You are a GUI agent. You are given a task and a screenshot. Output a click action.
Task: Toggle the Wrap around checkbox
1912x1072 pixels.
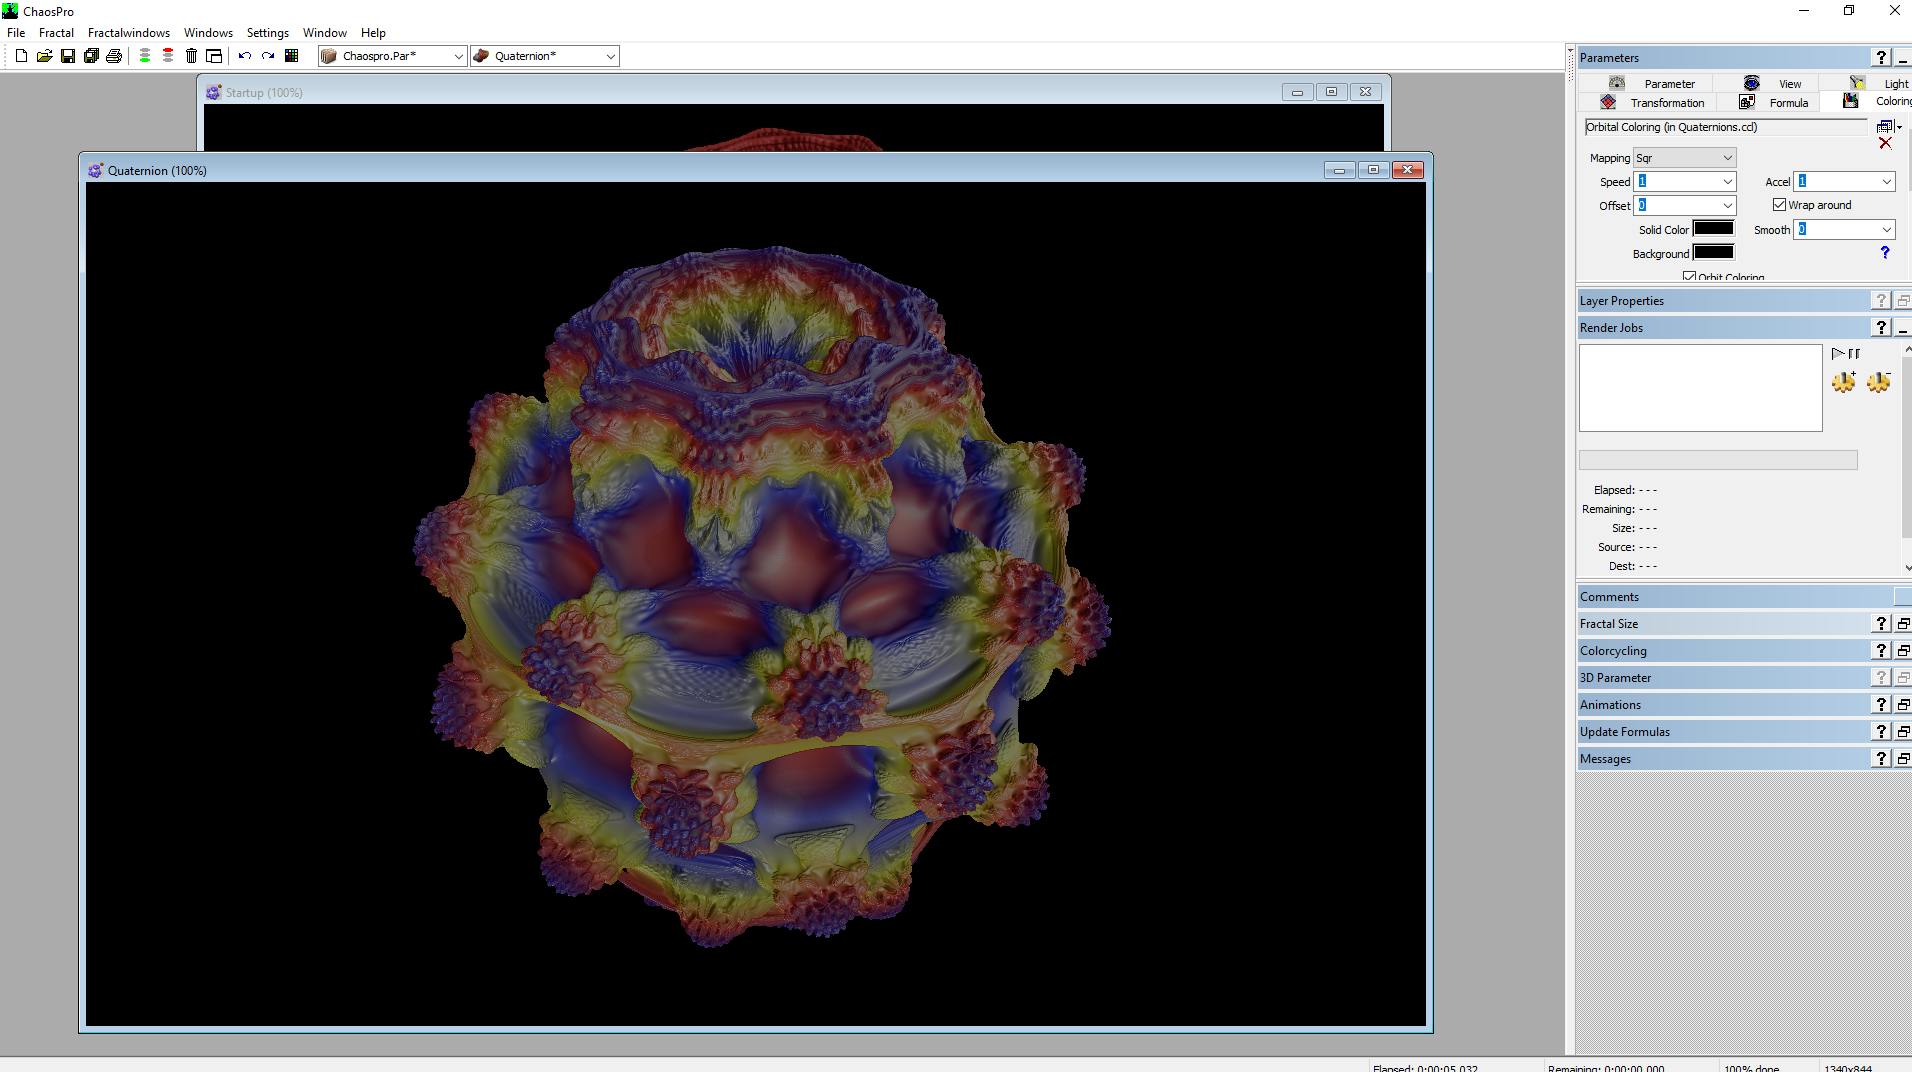1779,205
